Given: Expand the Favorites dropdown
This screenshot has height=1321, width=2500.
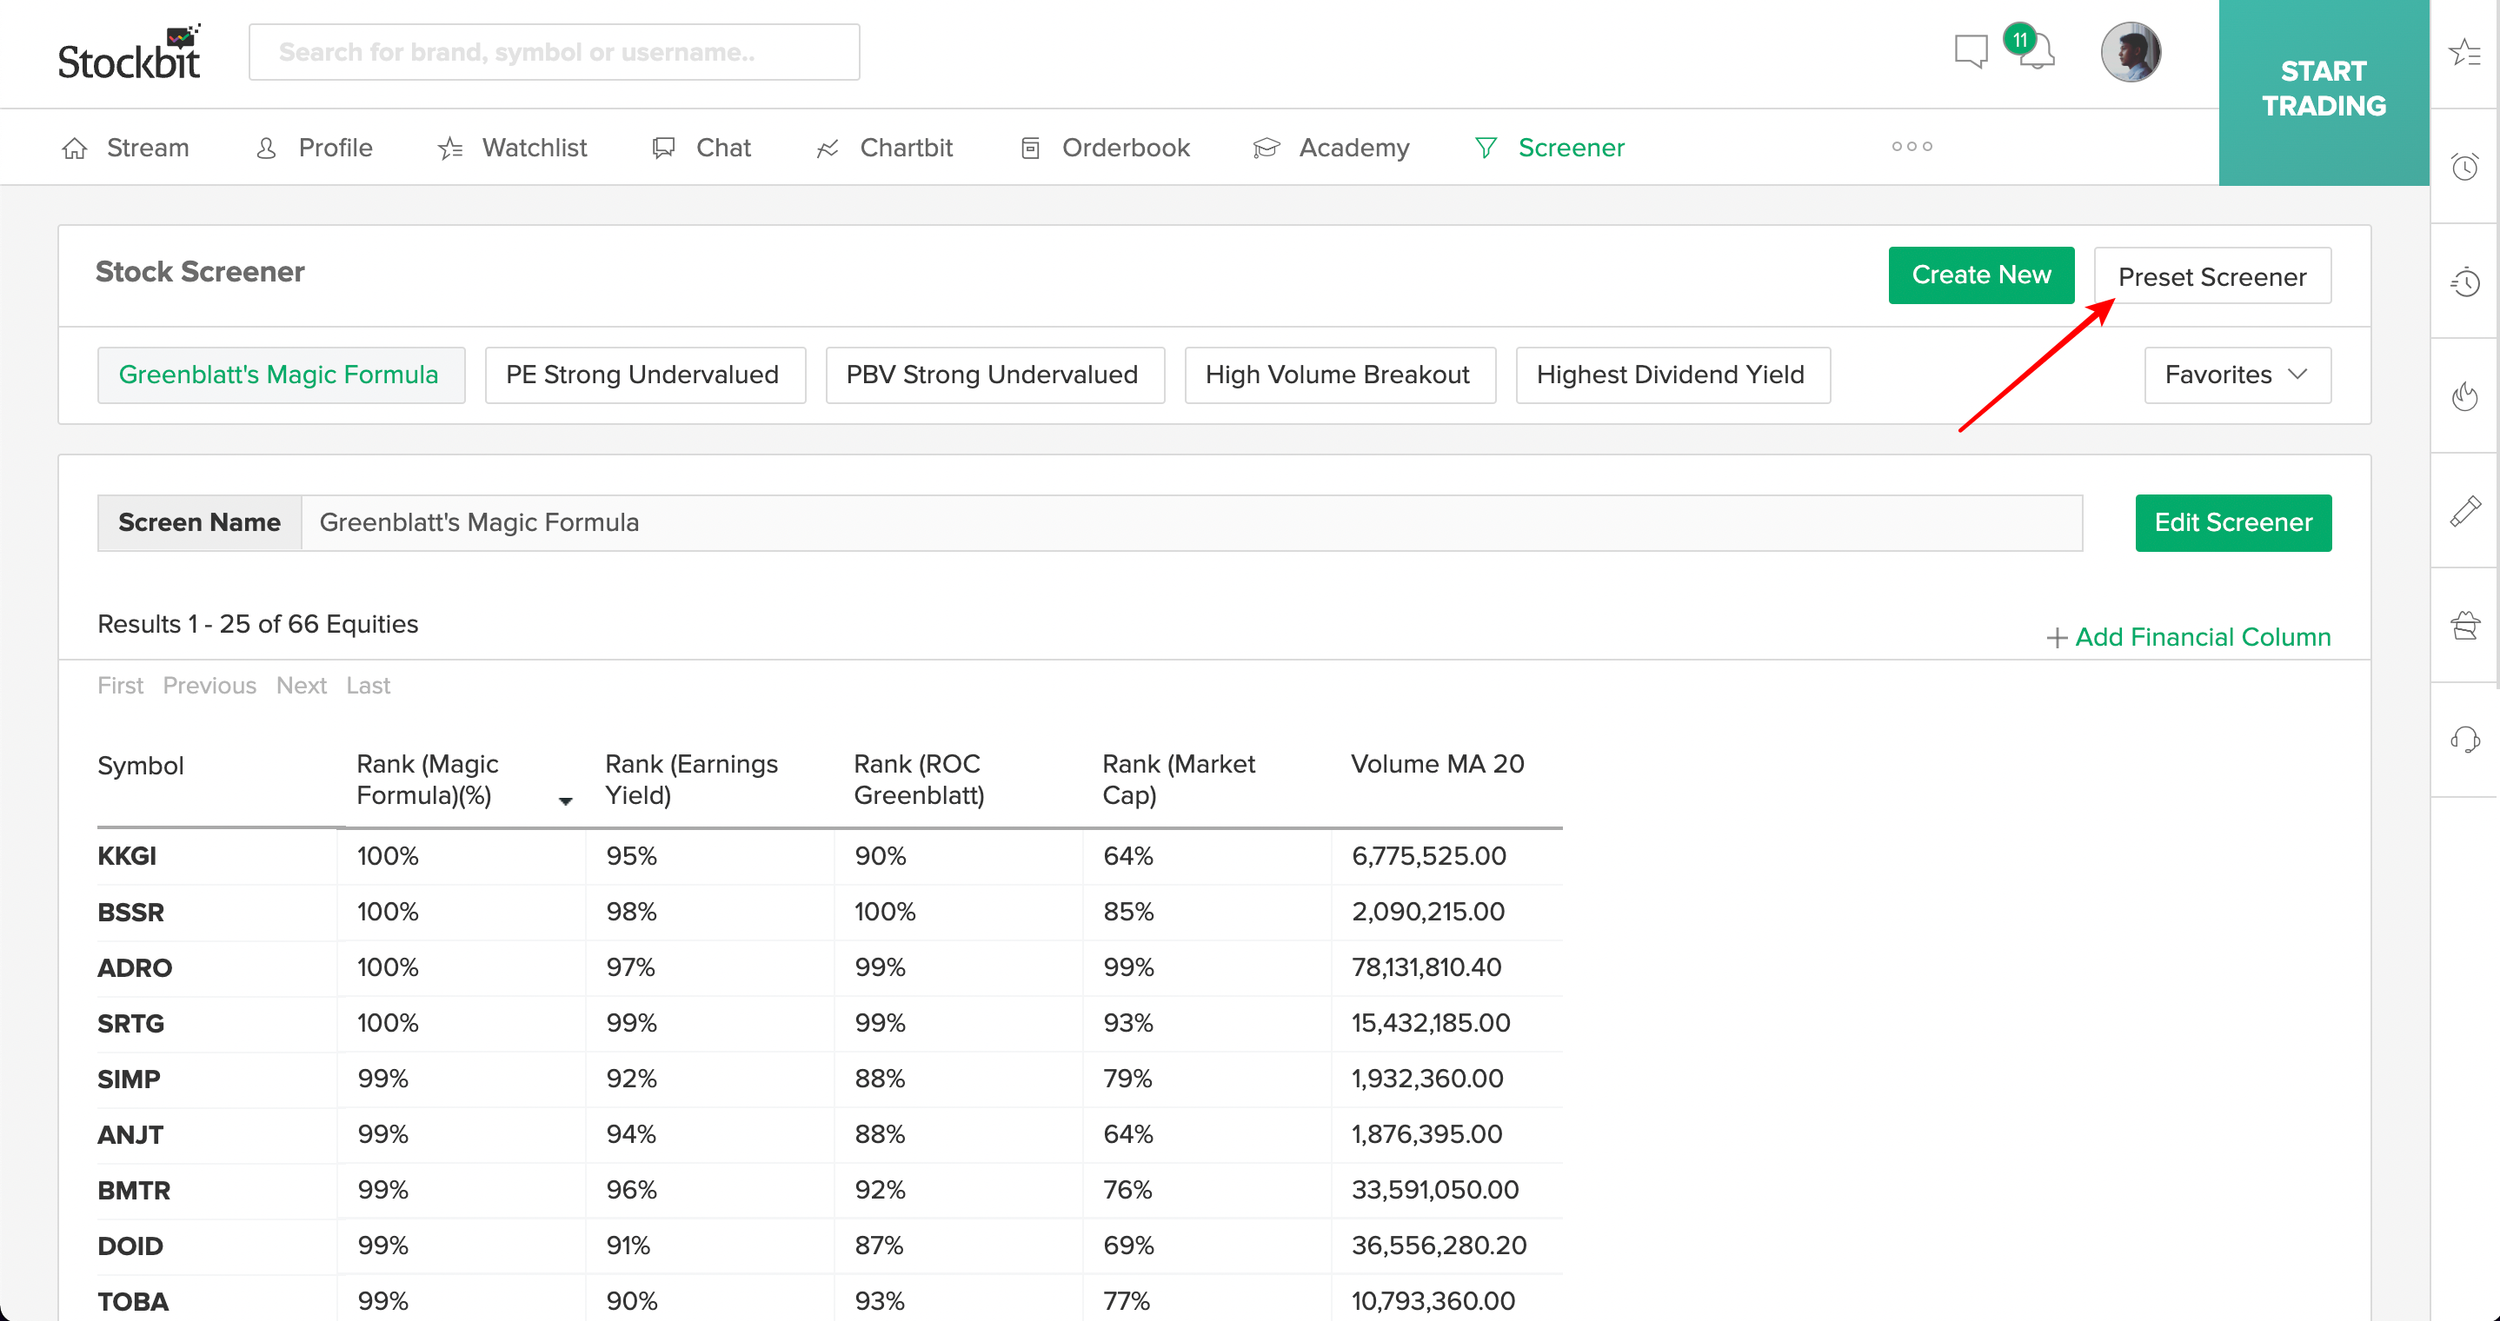Looking at the screenshot, I should tap(2237, 375).
